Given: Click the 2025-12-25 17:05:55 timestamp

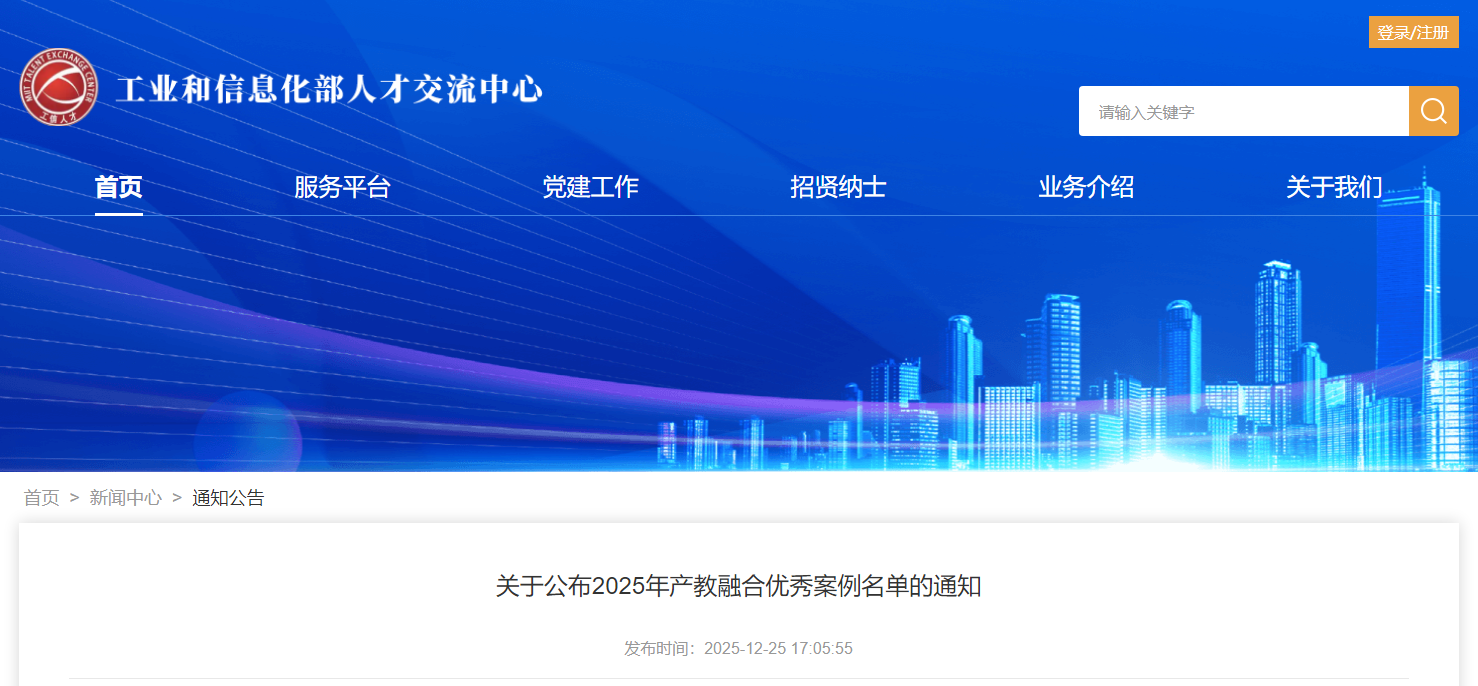Looking at the screenshot, I should (778, 648).
